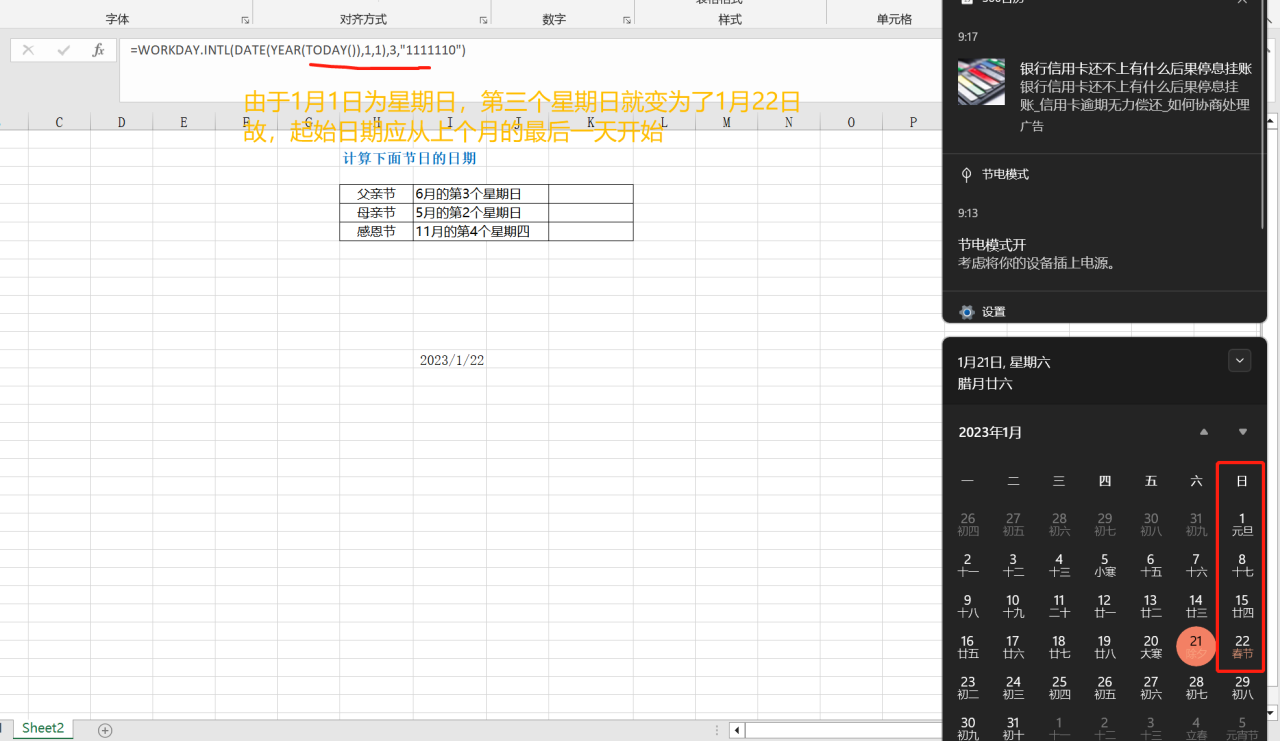
Task: Go to next month in calendar
Action: [1243, 432]
